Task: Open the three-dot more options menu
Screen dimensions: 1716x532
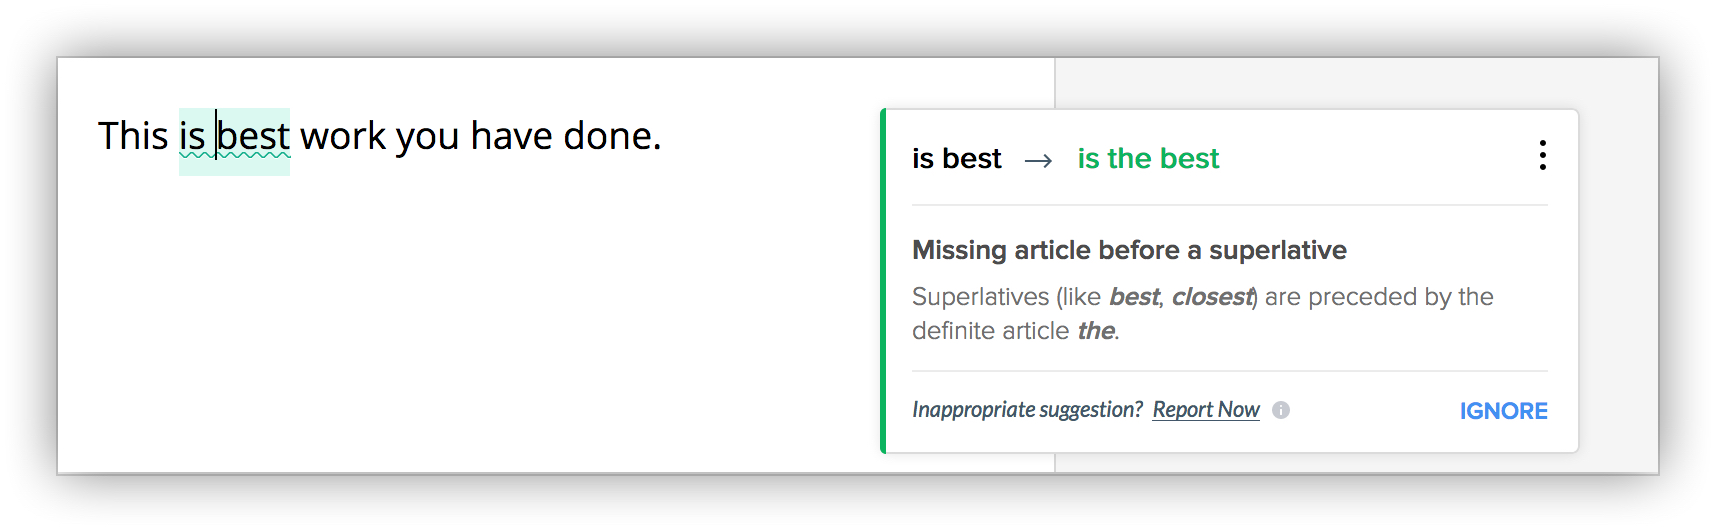Action: pyautogui.click(x=1542, y=155)
